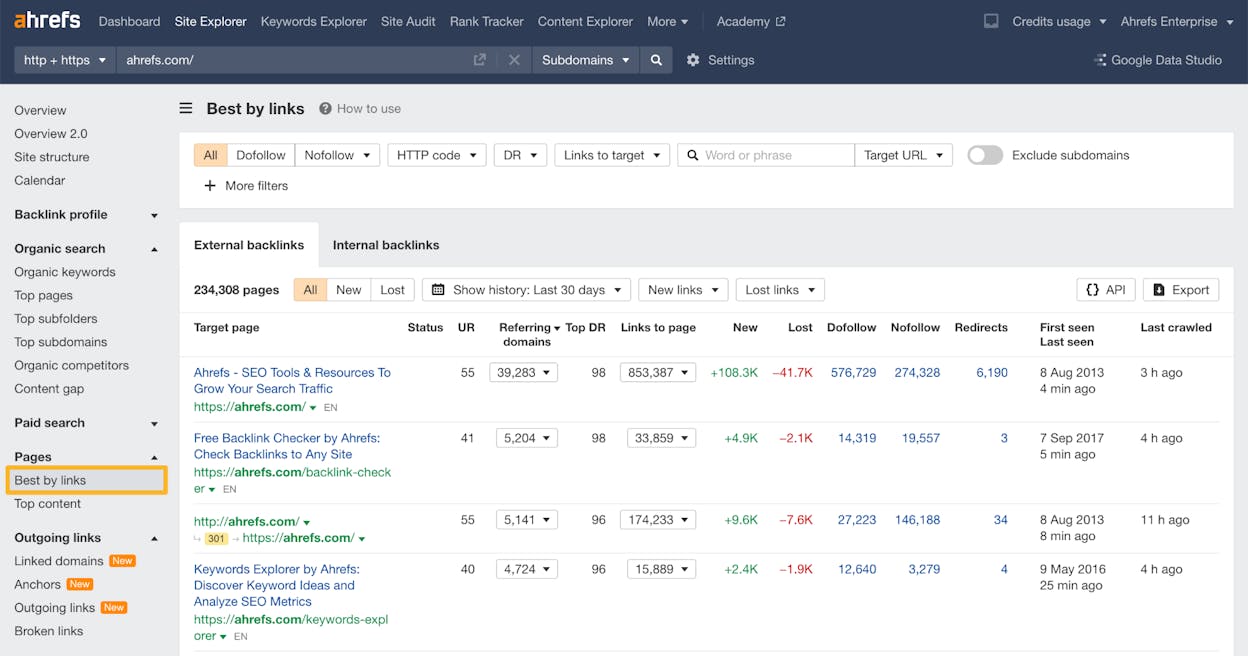1248x656 pixels.
Task: Open the http + https protocol dropdown
Action: point(65,60)
